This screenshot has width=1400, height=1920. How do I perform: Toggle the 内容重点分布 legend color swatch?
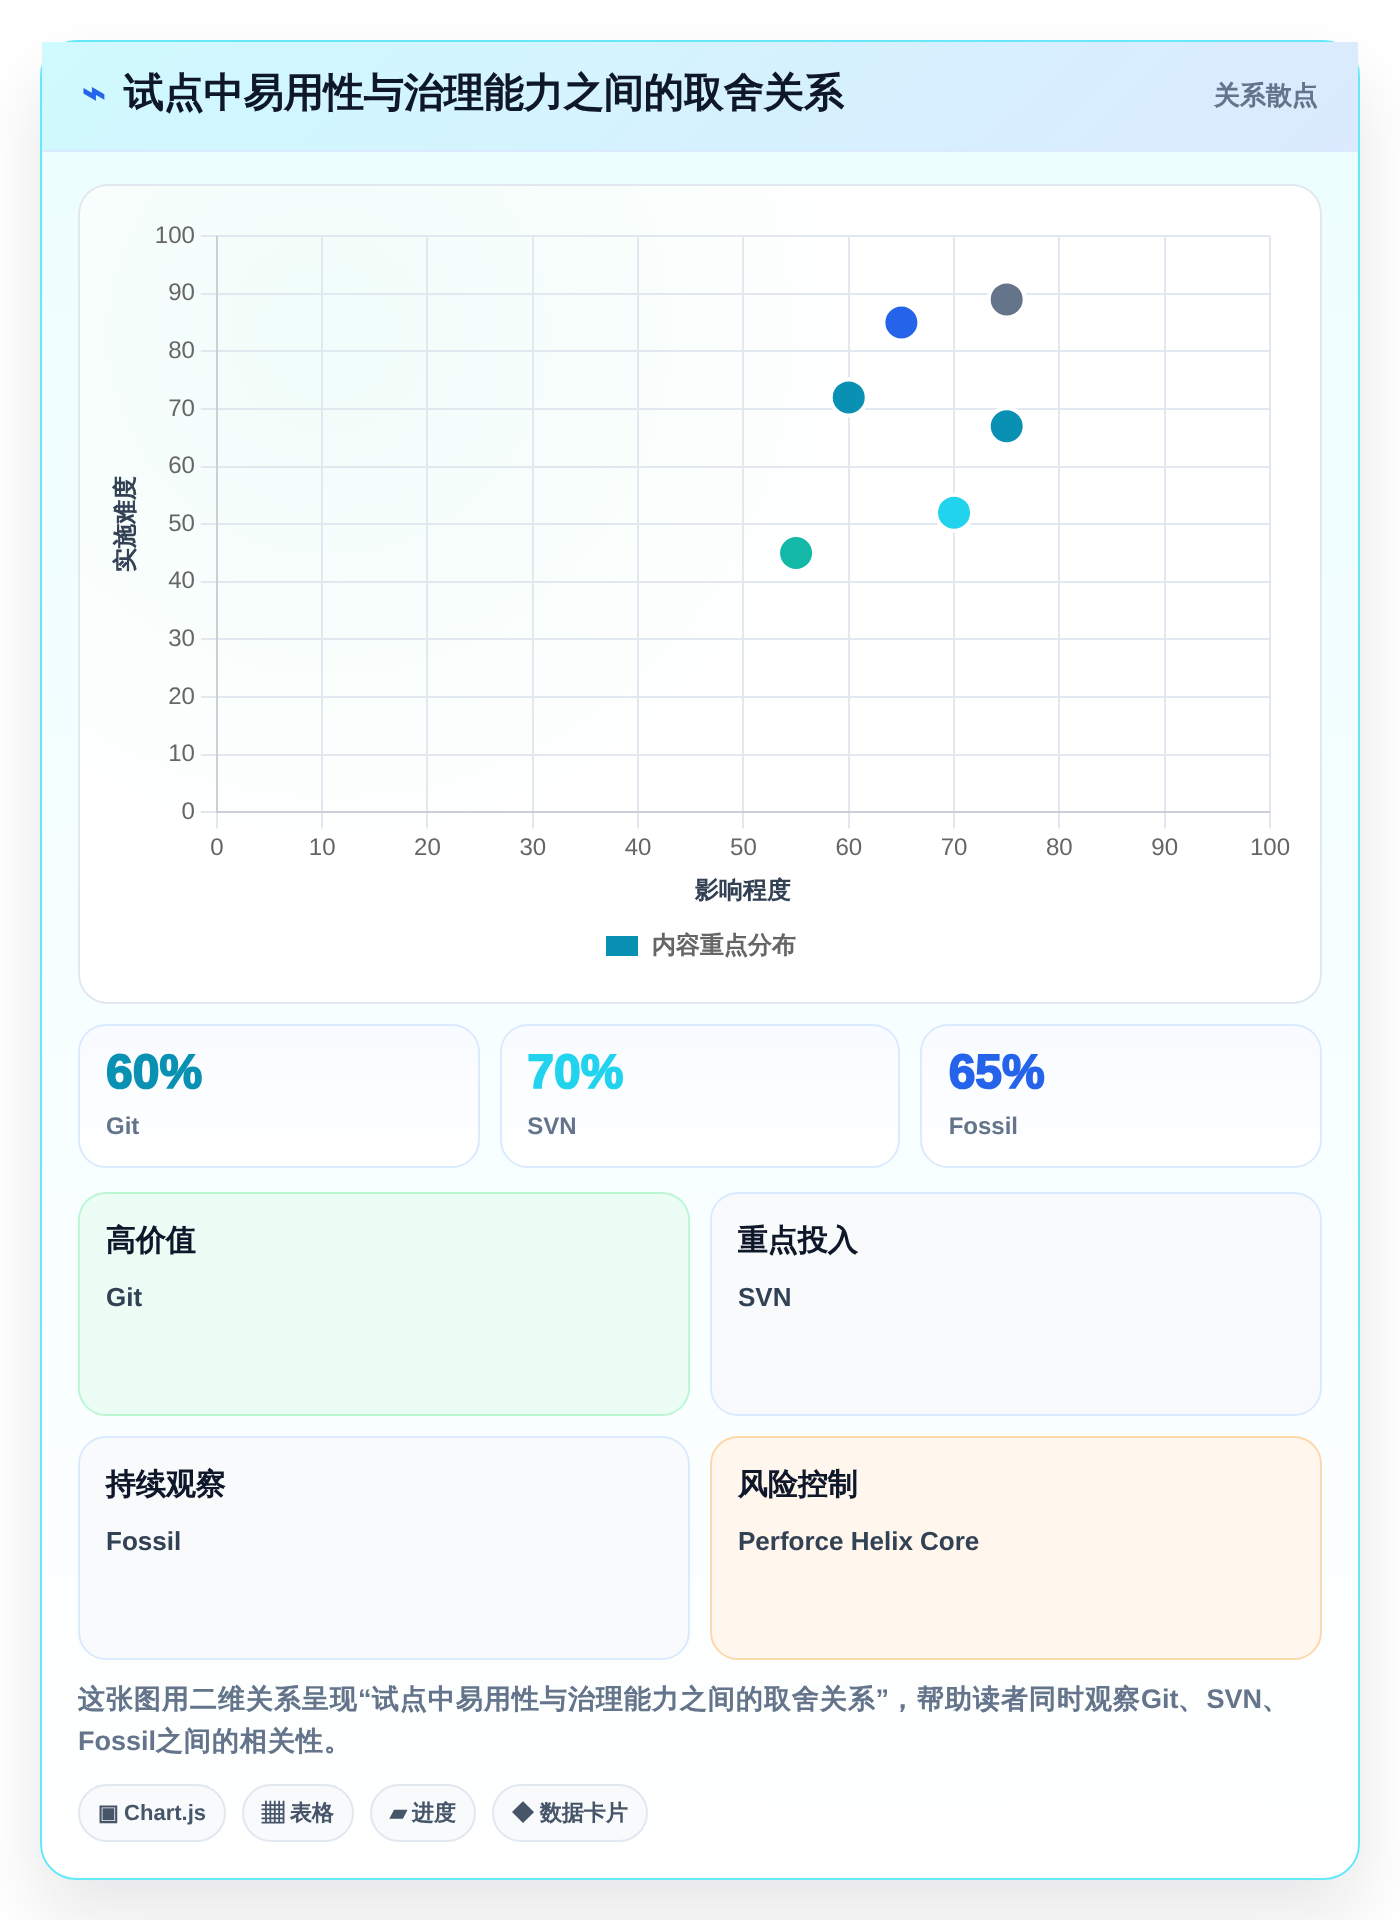(x=622, y=946)
